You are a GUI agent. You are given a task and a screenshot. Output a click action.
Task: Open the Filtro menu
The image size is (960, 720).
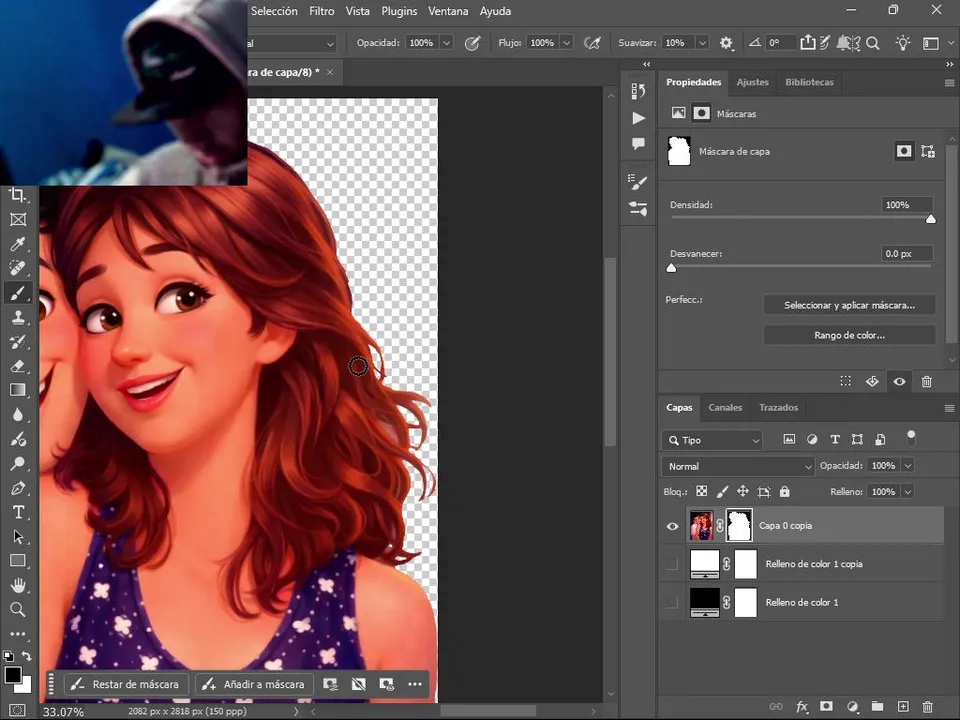[321, 11]
